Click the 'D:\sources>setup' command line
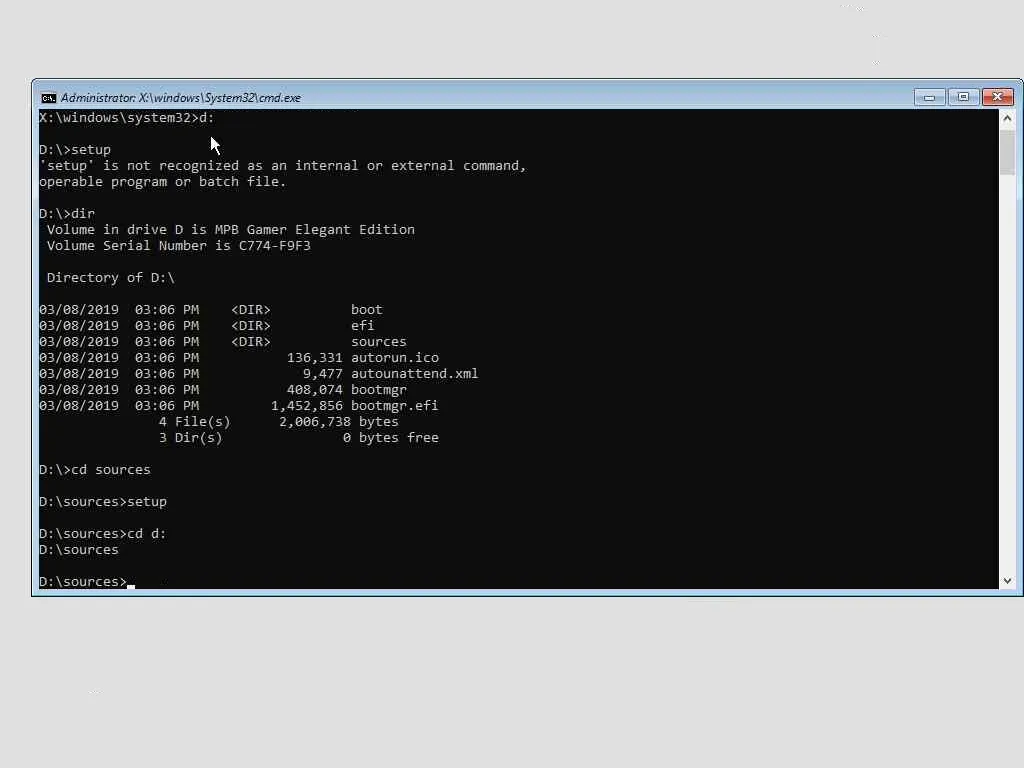This screenshot has height=768, width=1024. (x=103, y=502)
